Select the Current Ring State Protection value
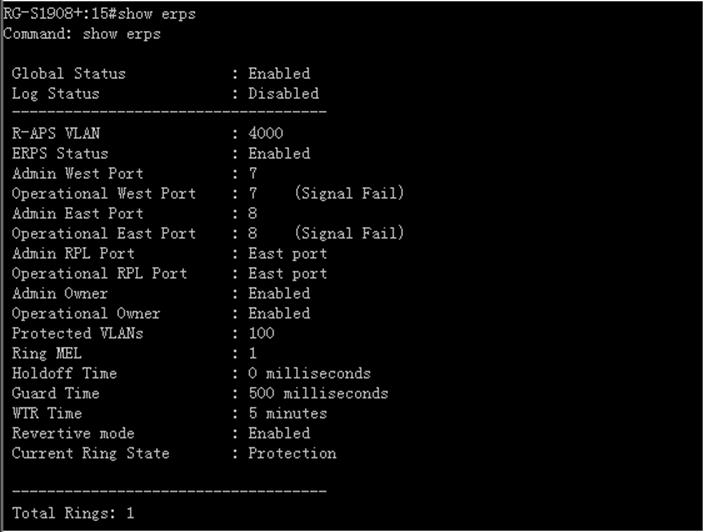 292,453
